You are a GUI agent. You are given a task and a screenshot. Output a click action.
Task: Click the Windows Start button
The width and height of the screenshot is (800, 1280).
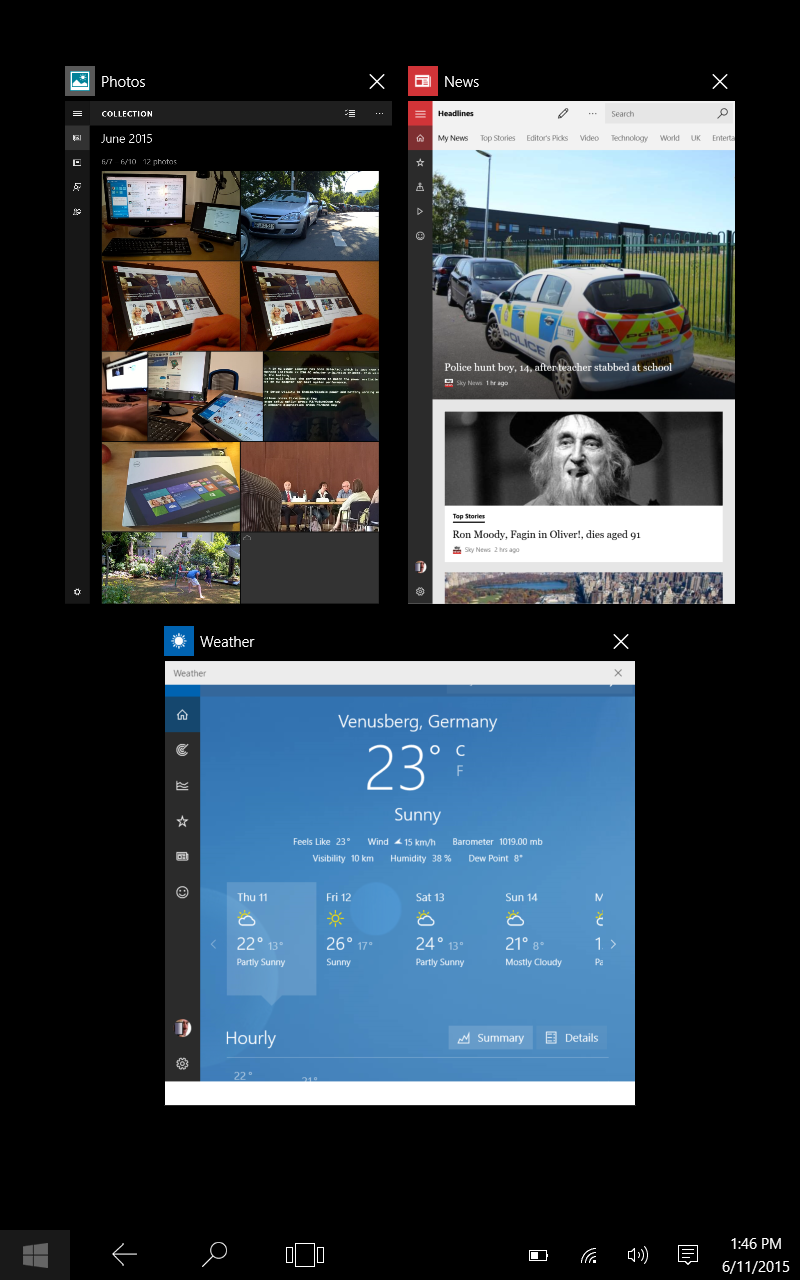click(x=35, y=1254)
